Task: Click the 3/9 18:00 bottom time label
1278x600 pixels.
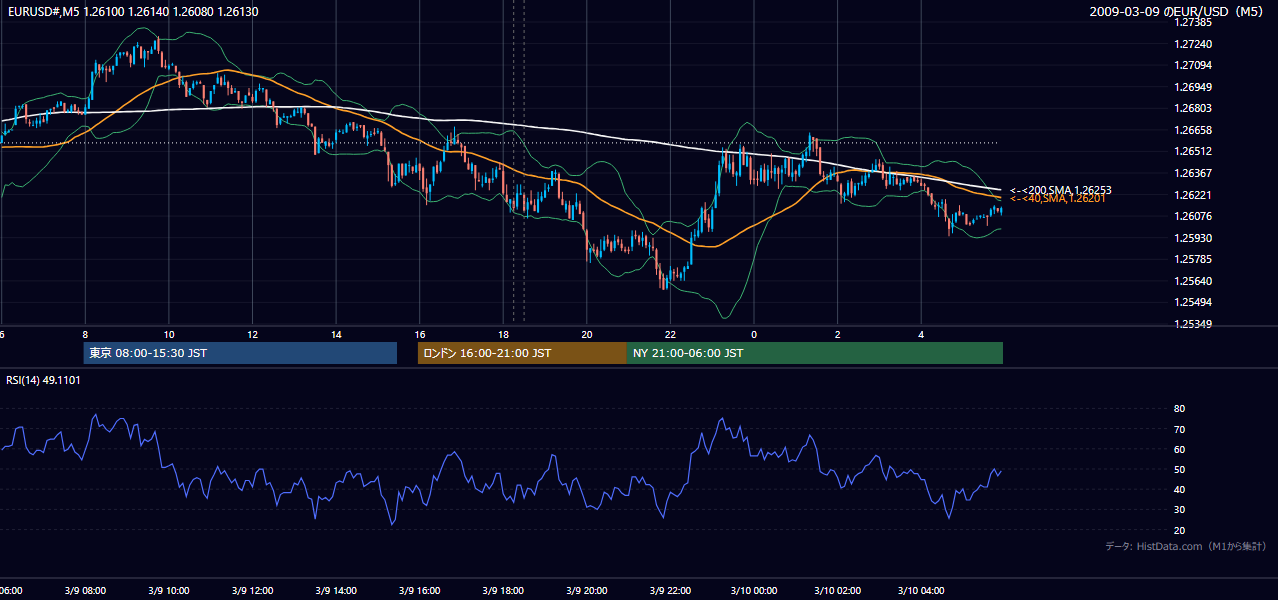Action: tap(503, 590)
